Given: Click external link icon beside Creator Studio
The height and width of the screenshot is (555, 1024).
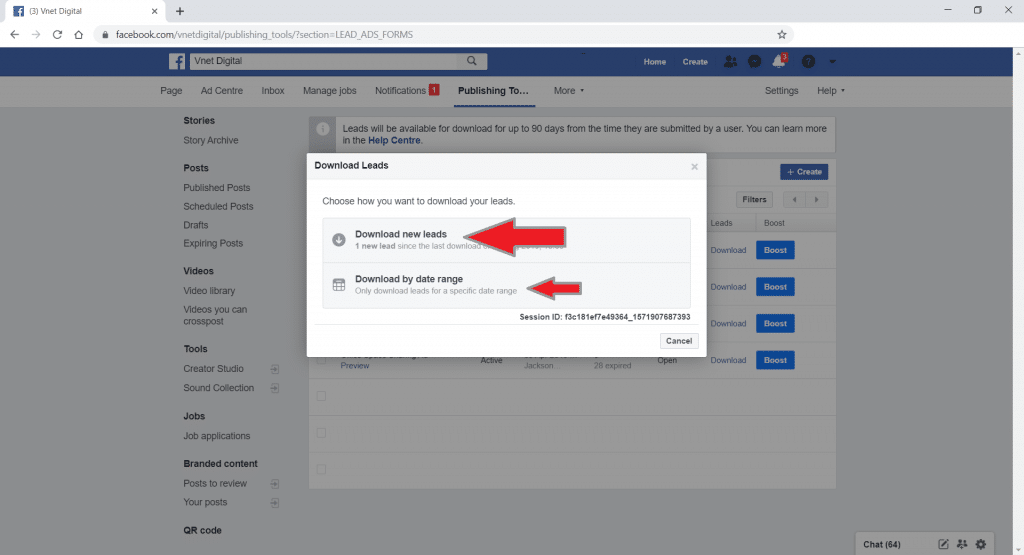Looking at the screenshot, I should coord(275,370).
